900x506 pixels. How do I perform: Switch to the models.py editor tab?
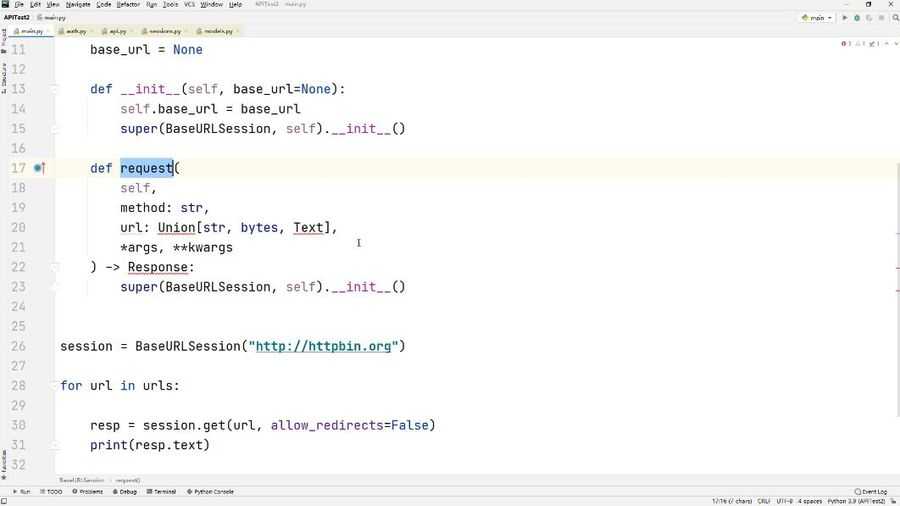point(216,31)
